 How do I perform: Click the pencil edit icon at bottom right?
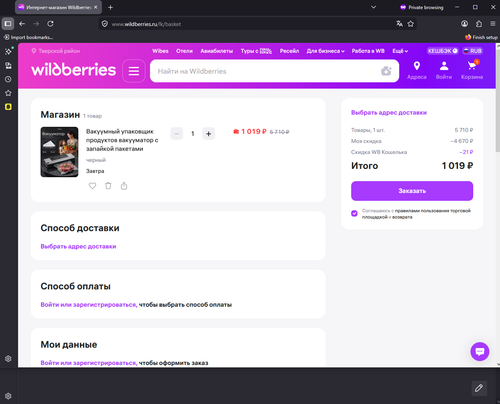tap(479, 388)
